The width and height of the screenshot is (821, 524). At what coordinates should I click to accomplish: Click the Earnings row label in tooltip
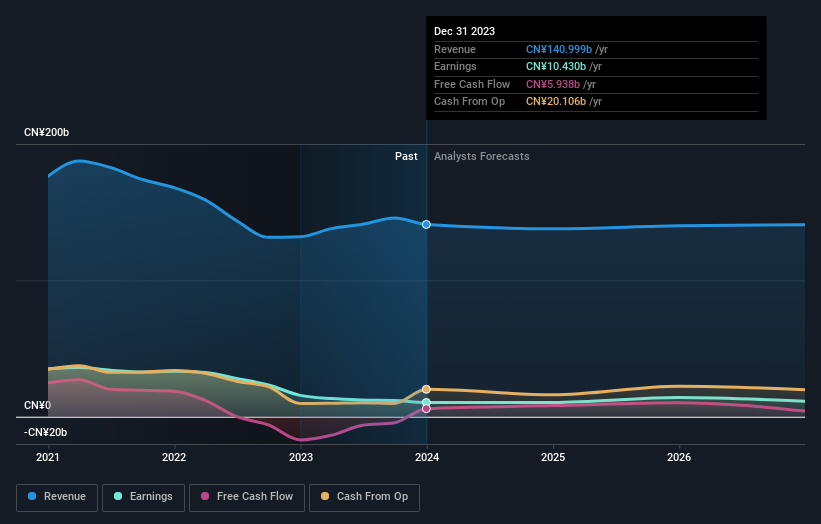pos(456,66)
